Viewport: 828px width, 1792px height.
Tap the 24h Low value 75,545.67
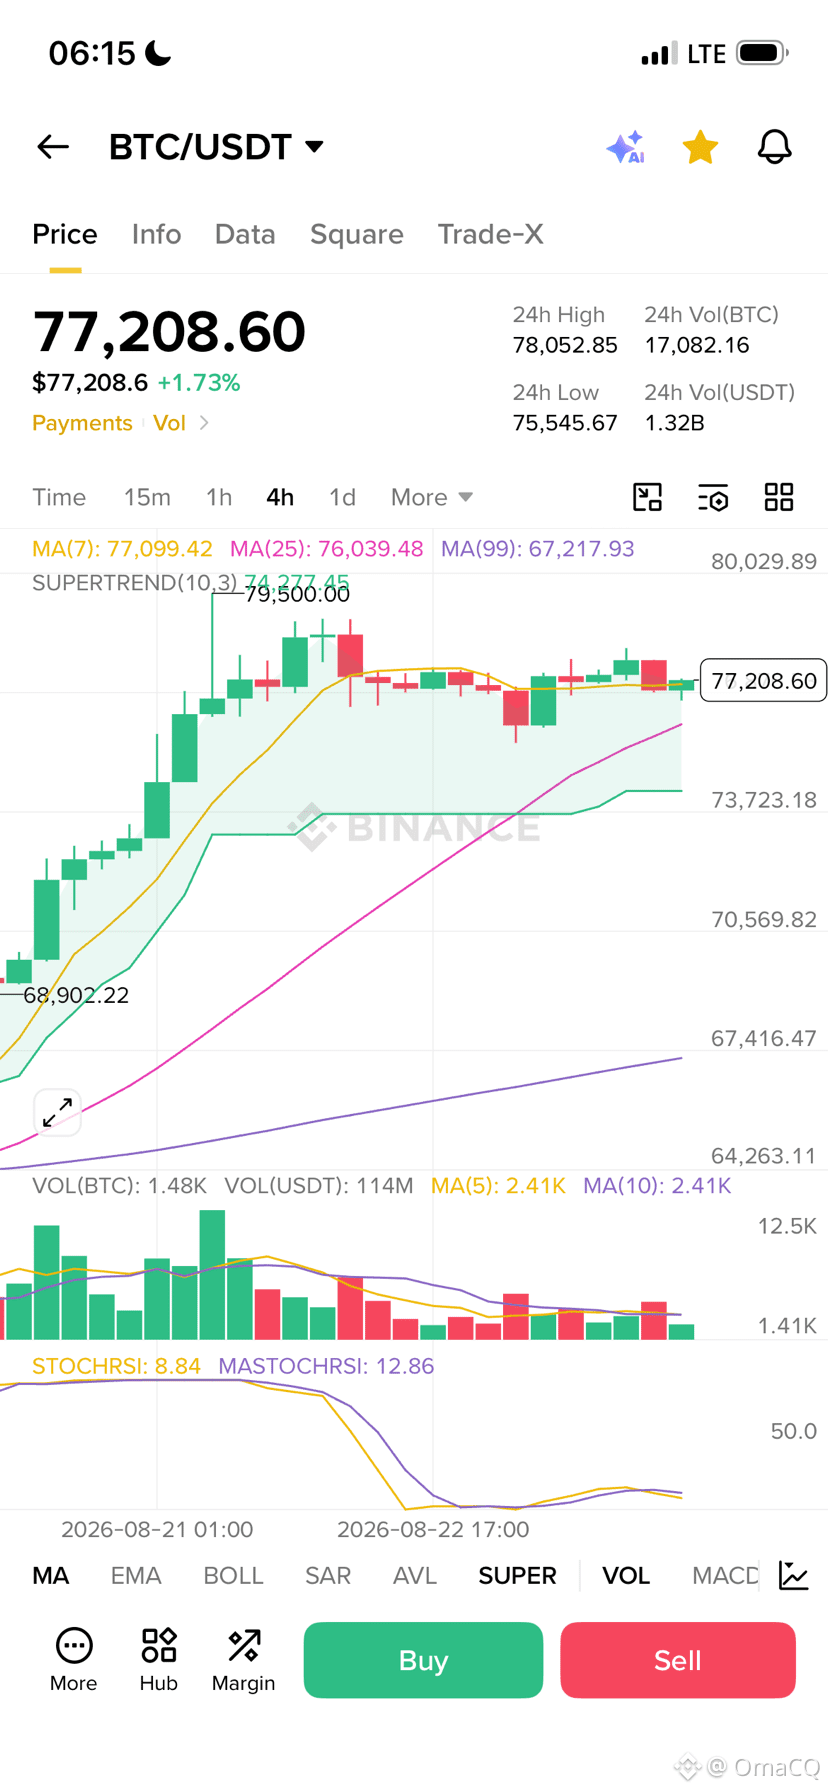(565, 423)
